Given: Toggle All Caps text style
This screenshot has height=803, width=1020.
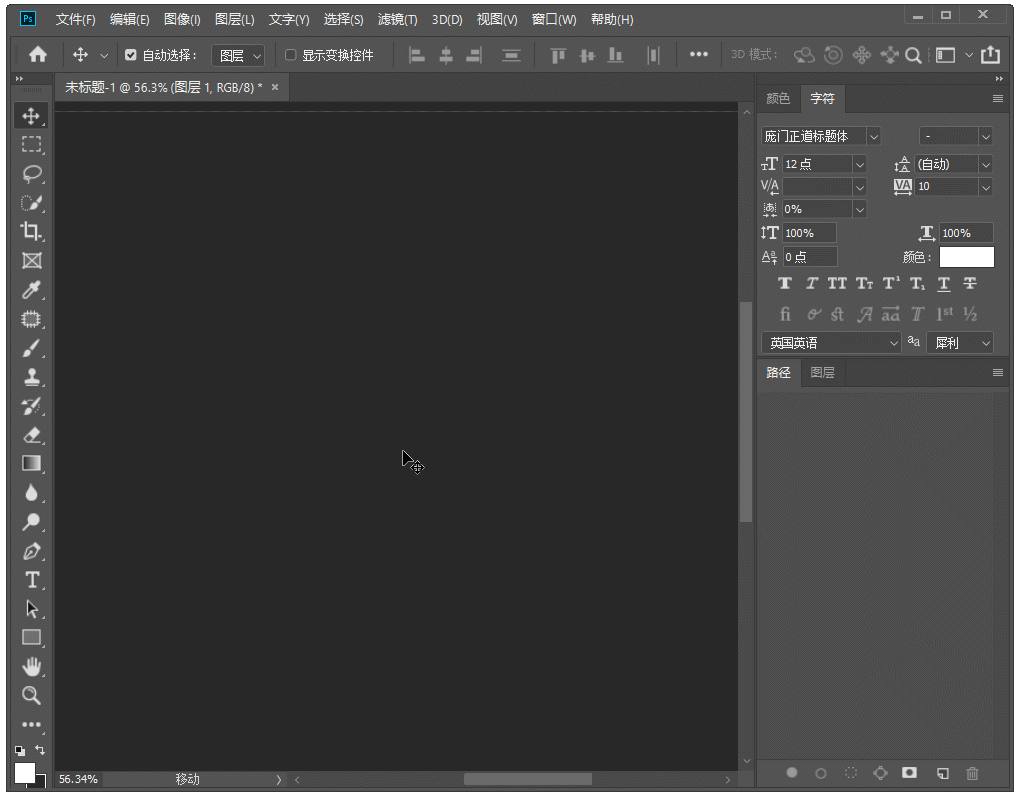Looking at the screenshot, I should coord(837,283).
